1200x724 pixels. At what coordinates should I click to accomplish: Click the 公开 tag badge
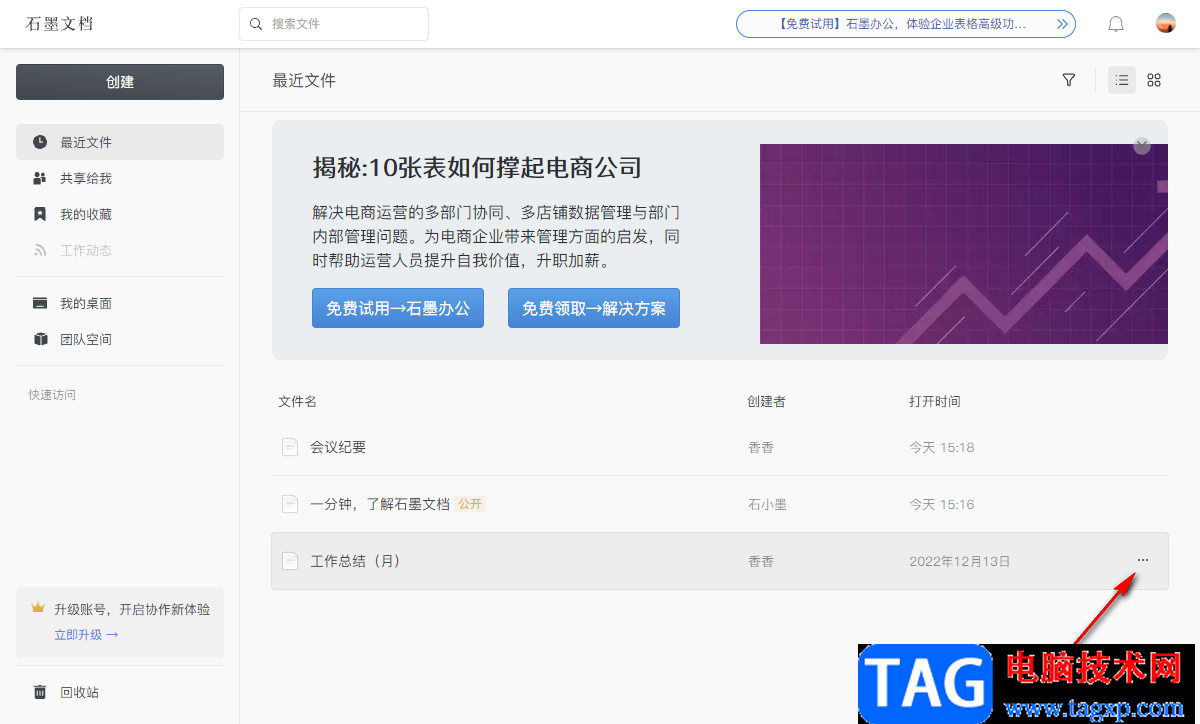coord(471,504)
